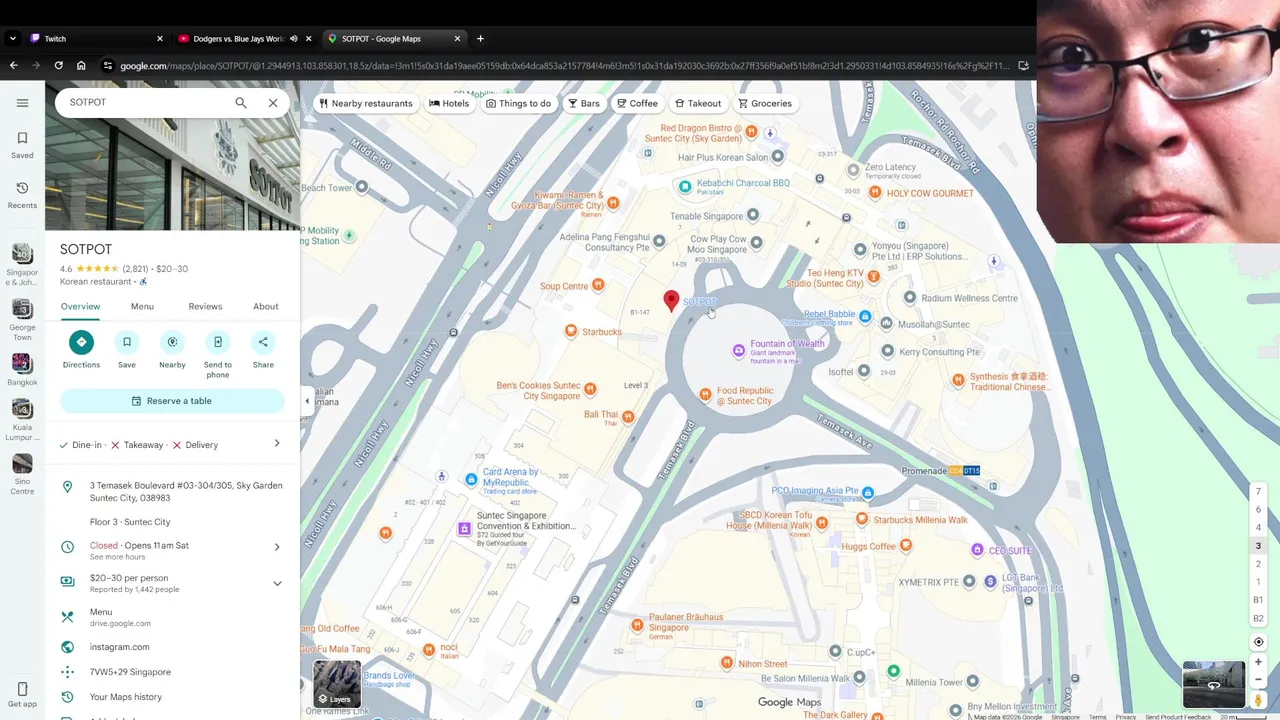Open Recents in the sidebar
1280x720 pixels.
(x=22, y=195)
